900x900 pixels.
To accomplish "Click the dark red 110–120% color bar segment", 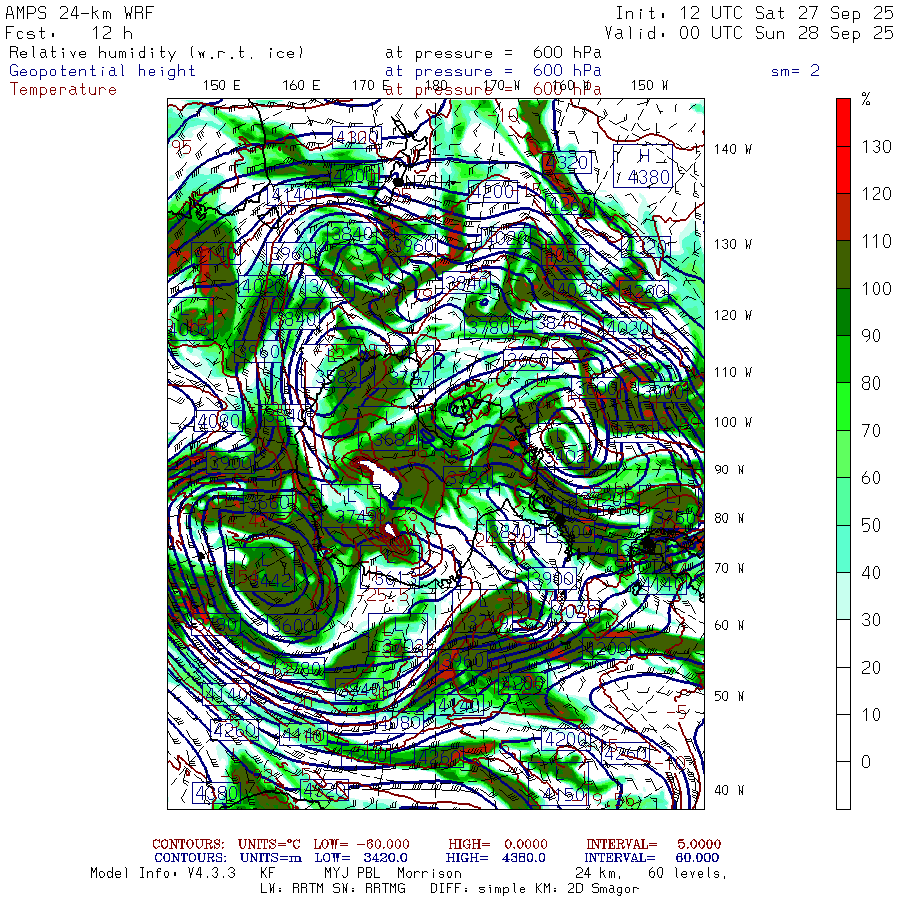I will pos(843,217).
